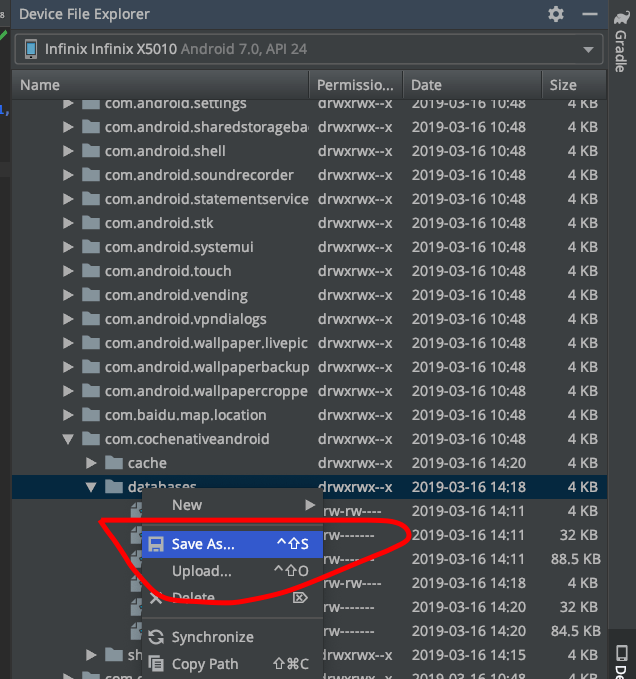
Task: Expand the com.android.settings folder
Action: click(68, 103)
